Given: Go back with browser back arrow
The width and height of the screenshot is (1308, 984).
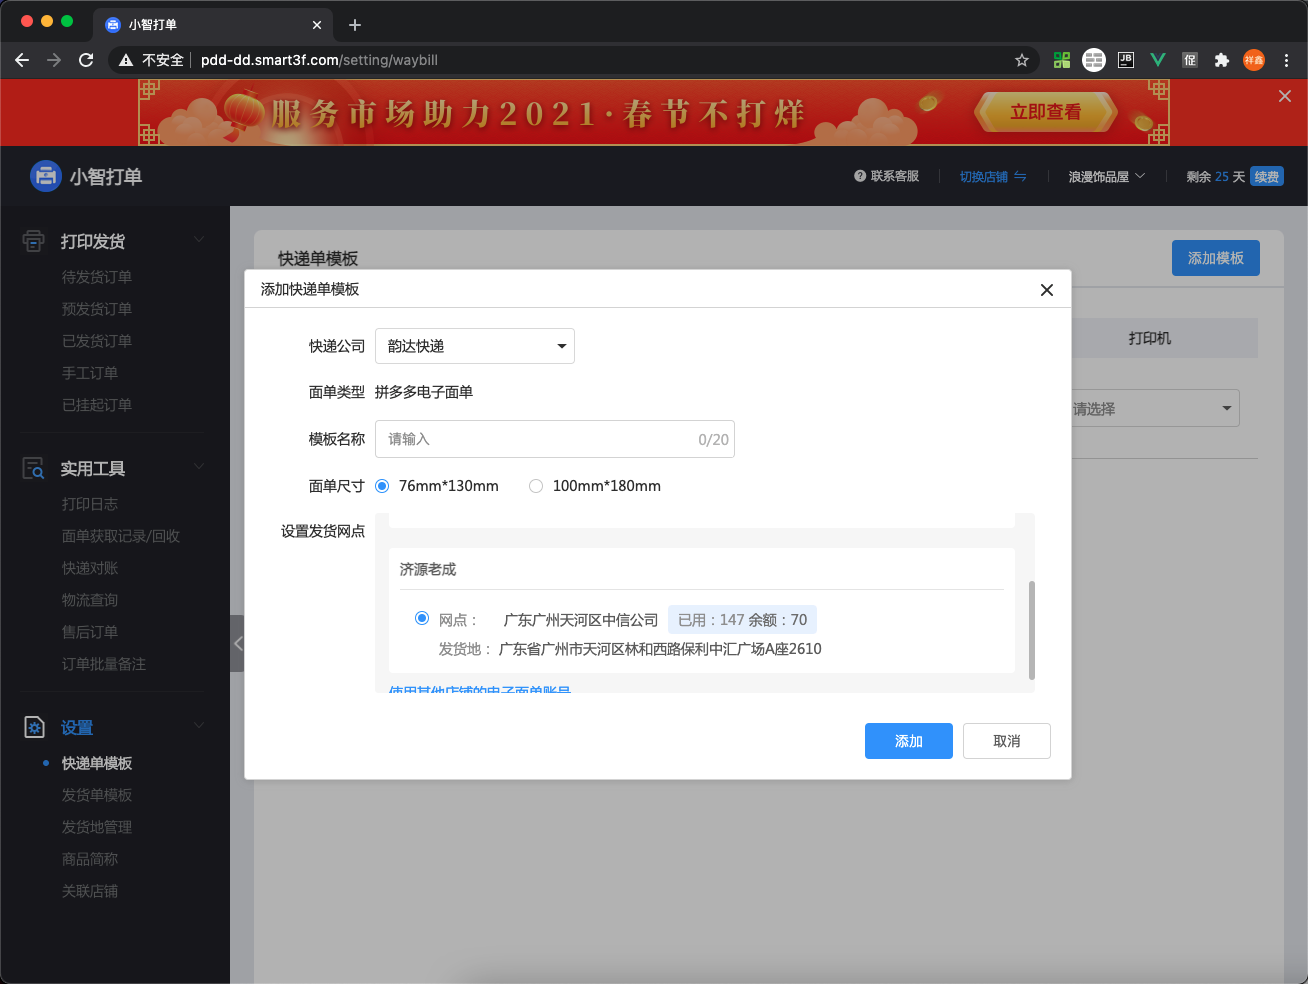Looking at the screenshot, I should pos(22,60).
